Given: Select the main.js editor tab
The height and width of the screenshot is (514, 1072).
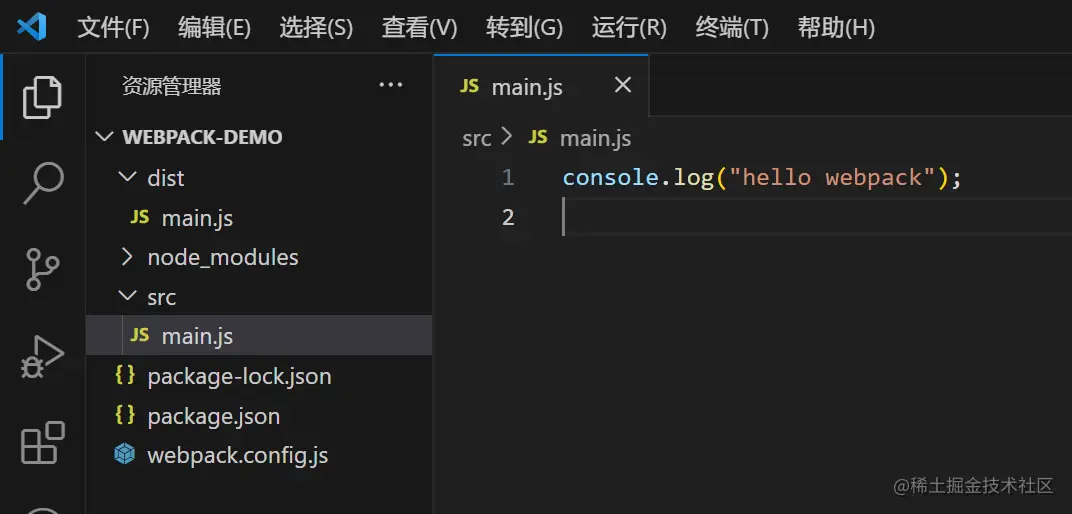Looking at the screenshot, I should (541, 85).
